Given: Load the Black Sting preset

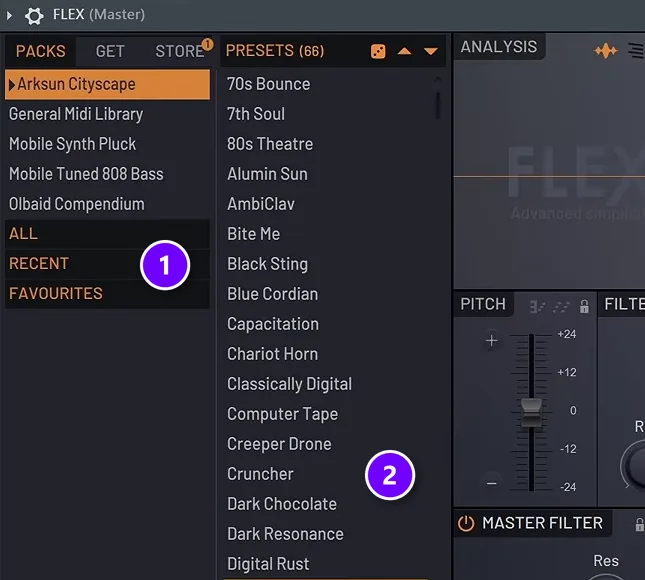Looking at the screenshot, I should click(x=267, y=264).
